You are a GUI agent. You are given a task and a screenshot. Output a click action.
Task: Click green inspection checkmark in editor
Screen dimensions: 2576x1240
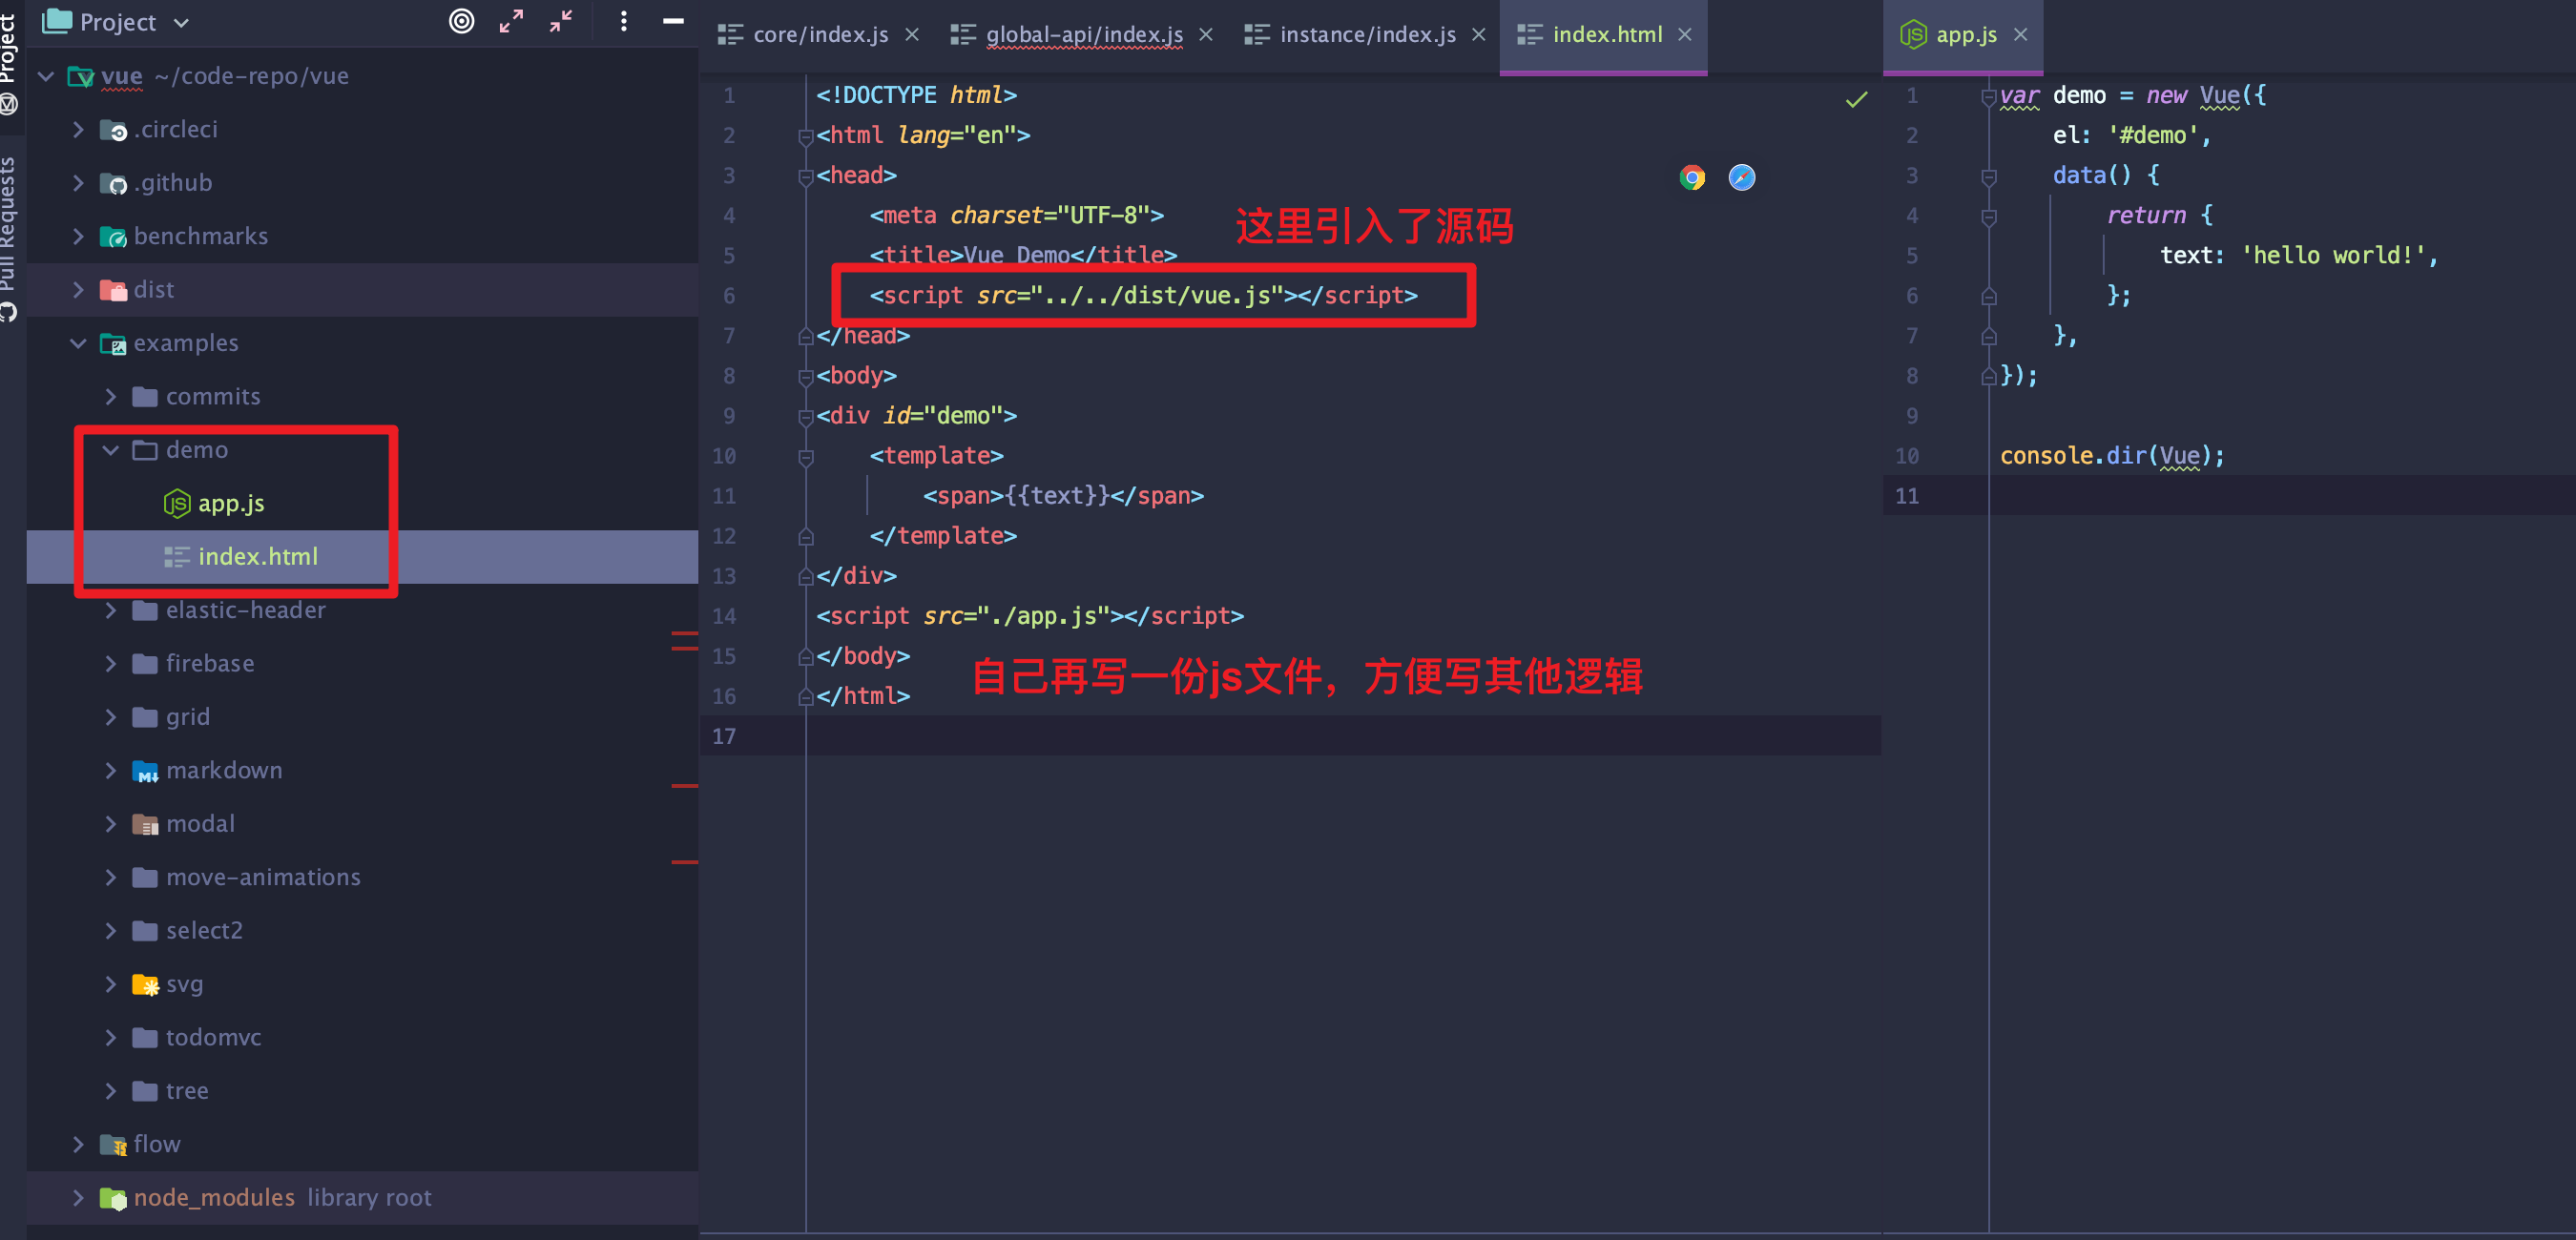(x=1856, y=99)
